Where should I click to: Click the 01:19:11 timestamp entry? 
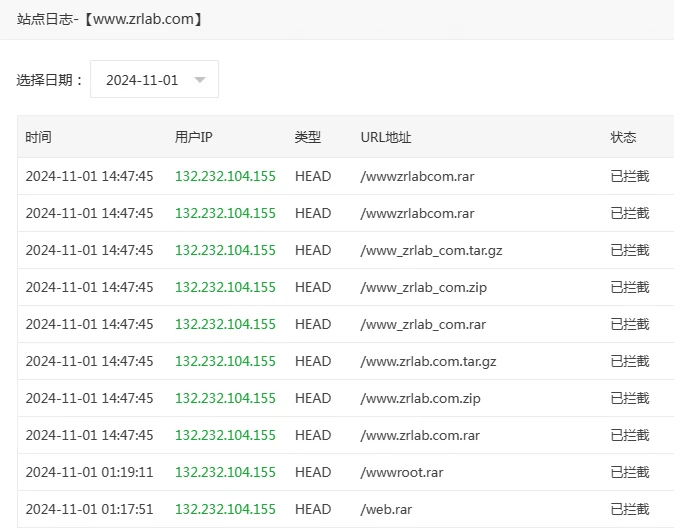[89, 472]
